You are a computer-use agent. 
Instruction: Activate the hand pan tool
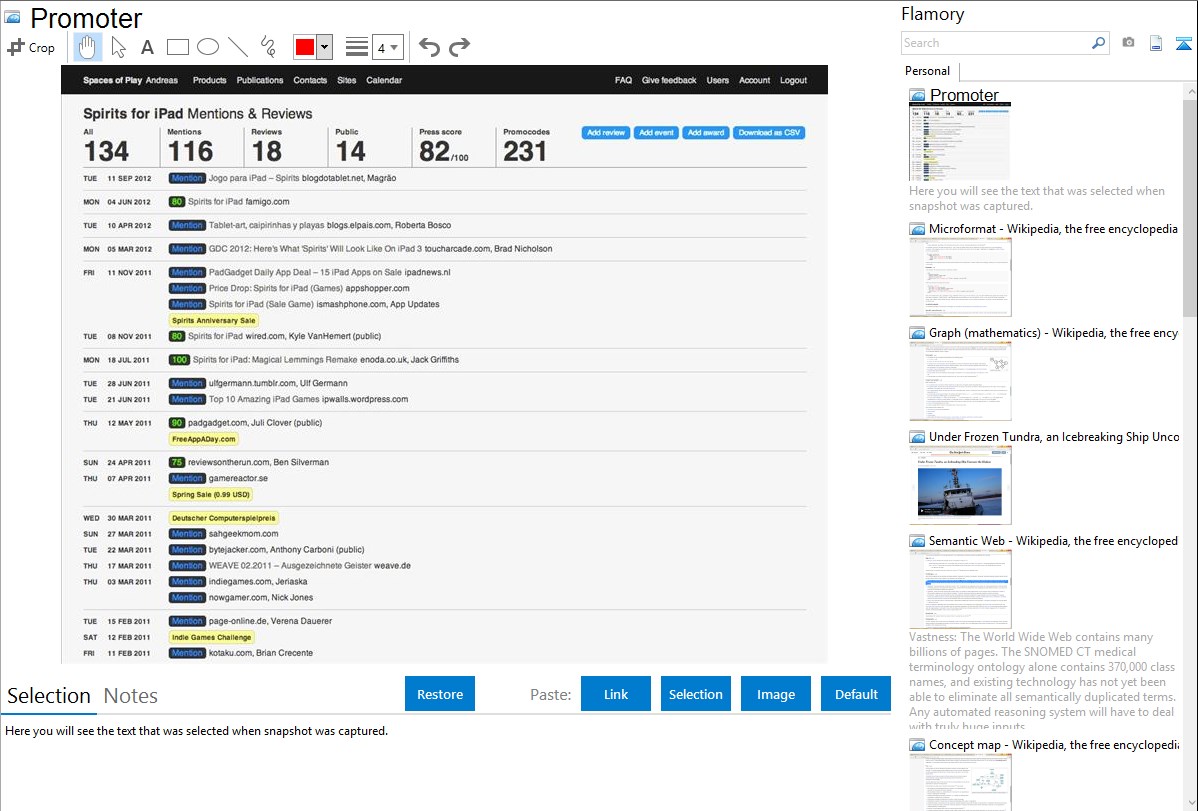pyautogui.click(x=87, y=47)
